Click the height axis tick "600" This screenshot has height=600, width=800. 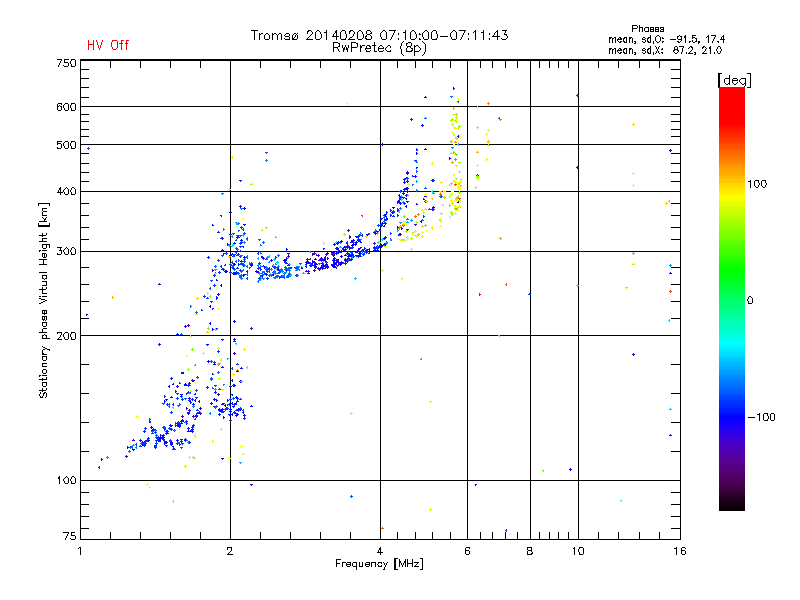click(x=66, y=107)
